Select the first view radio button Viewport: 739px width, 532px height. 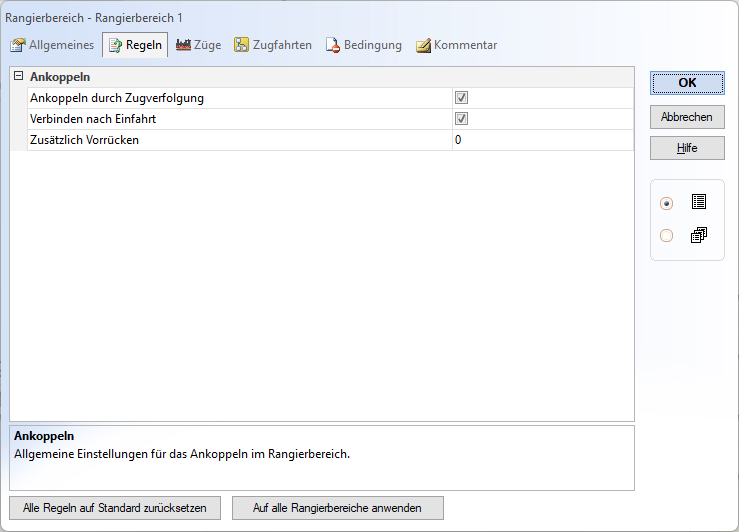(x=667, y=203)
